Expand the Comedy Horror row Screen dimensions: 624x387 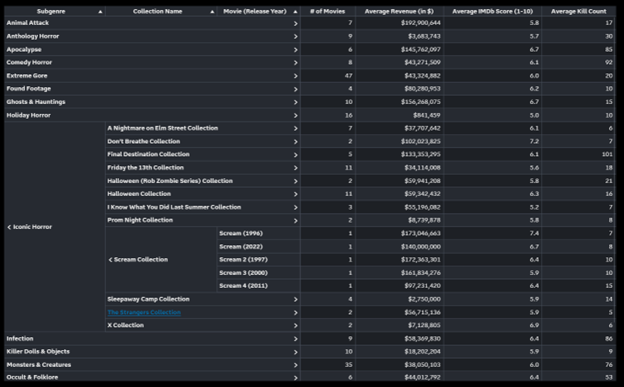(x=295, y=63)
